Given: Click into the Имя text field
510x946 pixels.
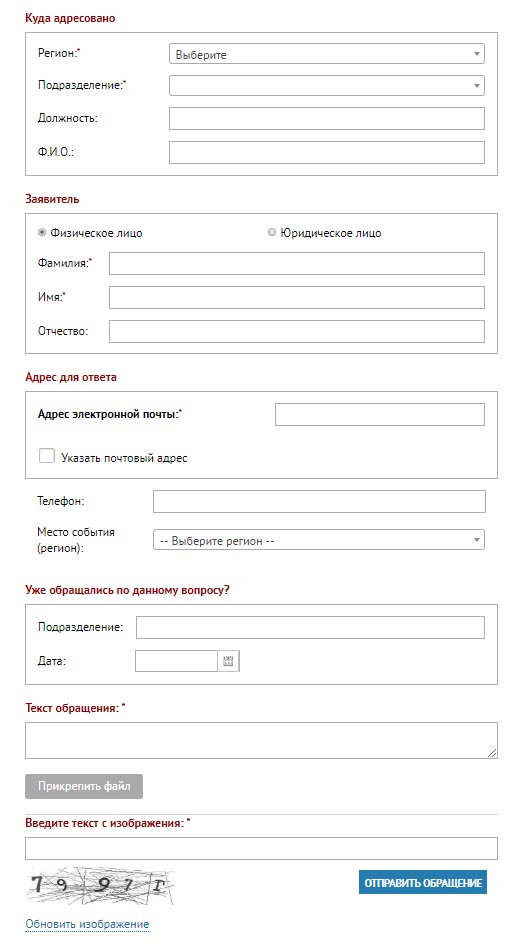Looking at the screenshot, I should click(x=296, y=297).
